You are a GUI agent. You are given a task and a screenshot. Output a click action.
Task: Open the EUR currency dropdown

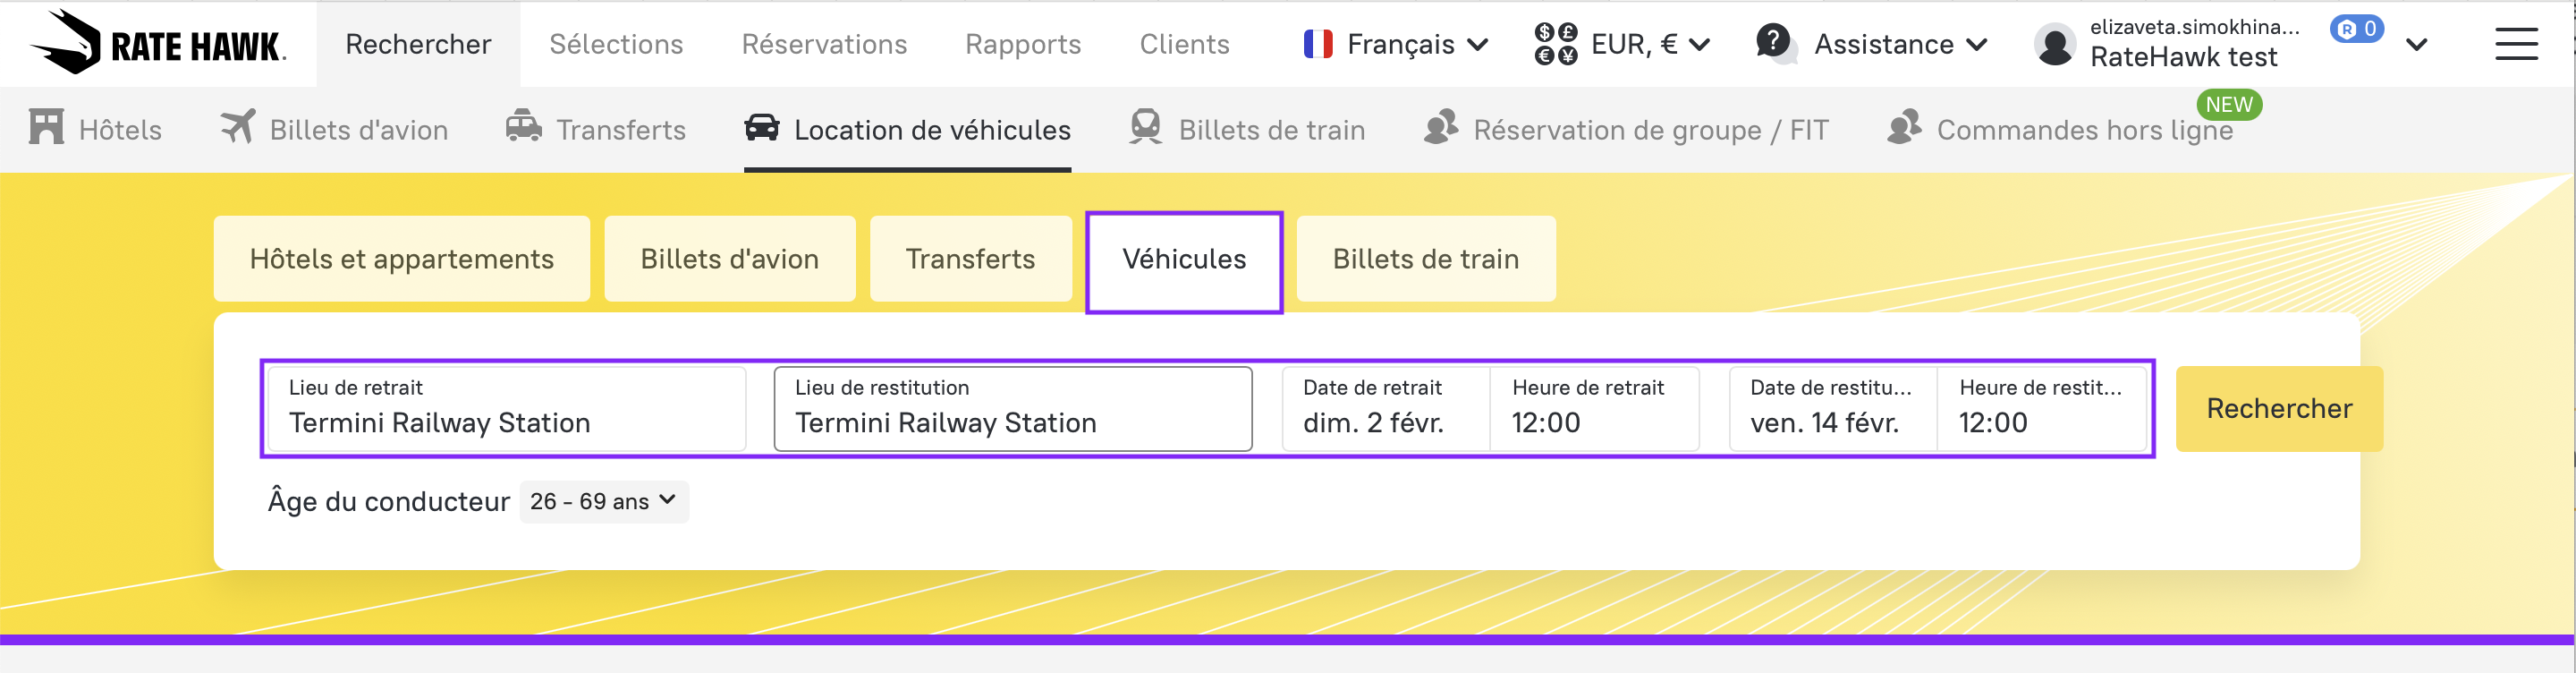(1622, 44)
